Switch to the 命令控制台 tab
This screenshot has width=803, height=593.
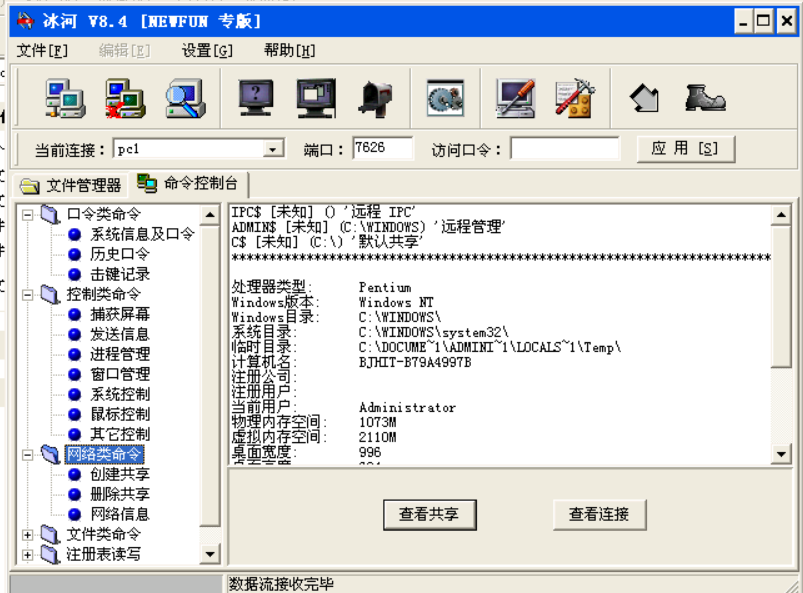click(x=189, y=184)
